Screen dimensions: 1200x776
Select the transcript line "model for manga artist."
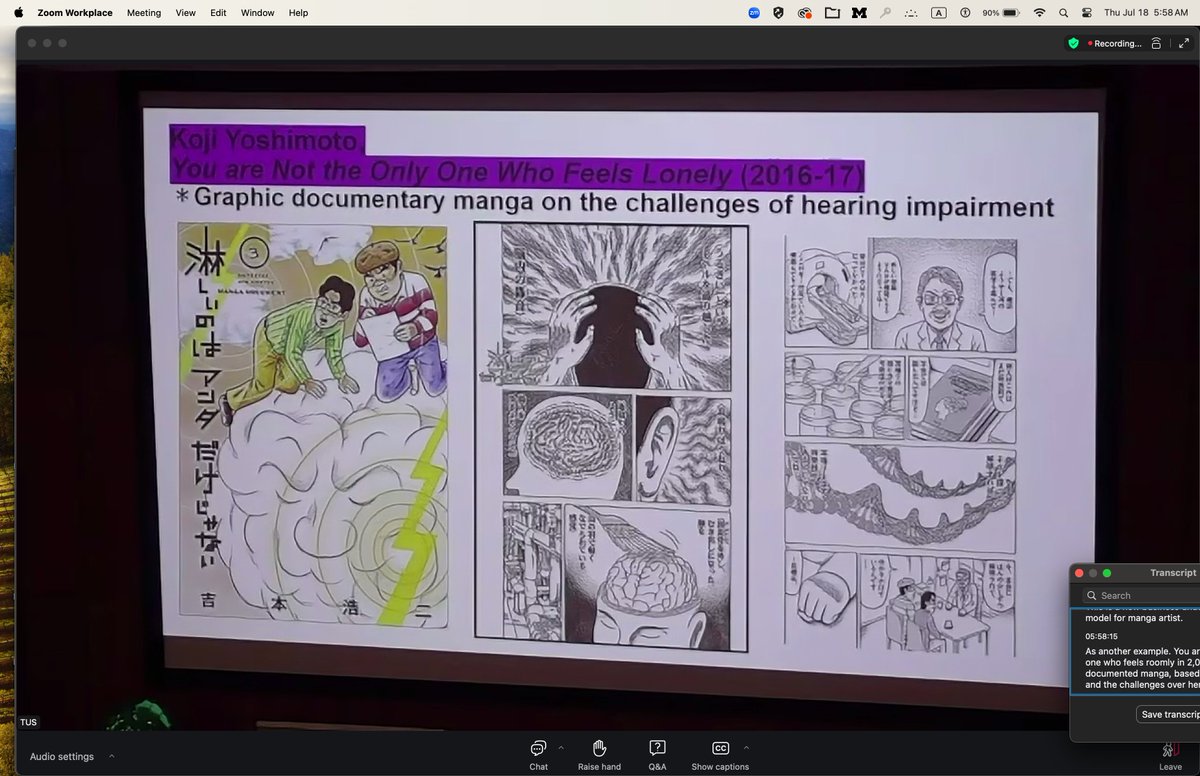point(1134,618)
